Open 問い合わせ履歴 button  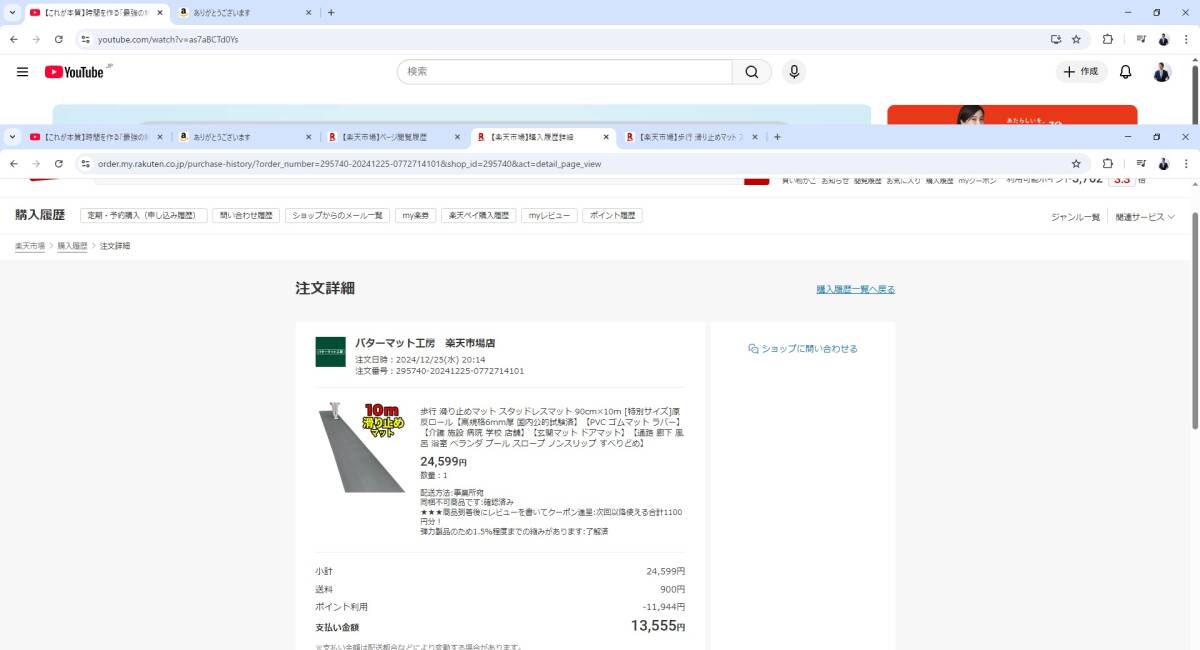246,215
